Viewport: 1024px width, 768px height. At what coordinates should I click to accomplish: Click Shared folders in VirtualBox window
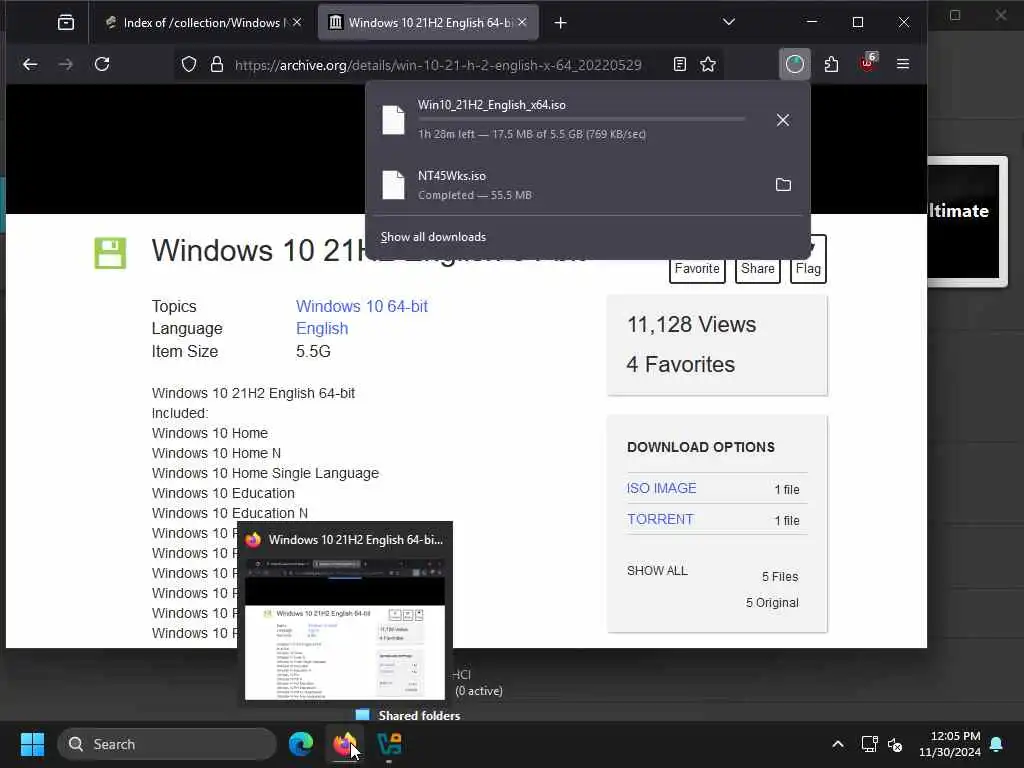(419, 716)
